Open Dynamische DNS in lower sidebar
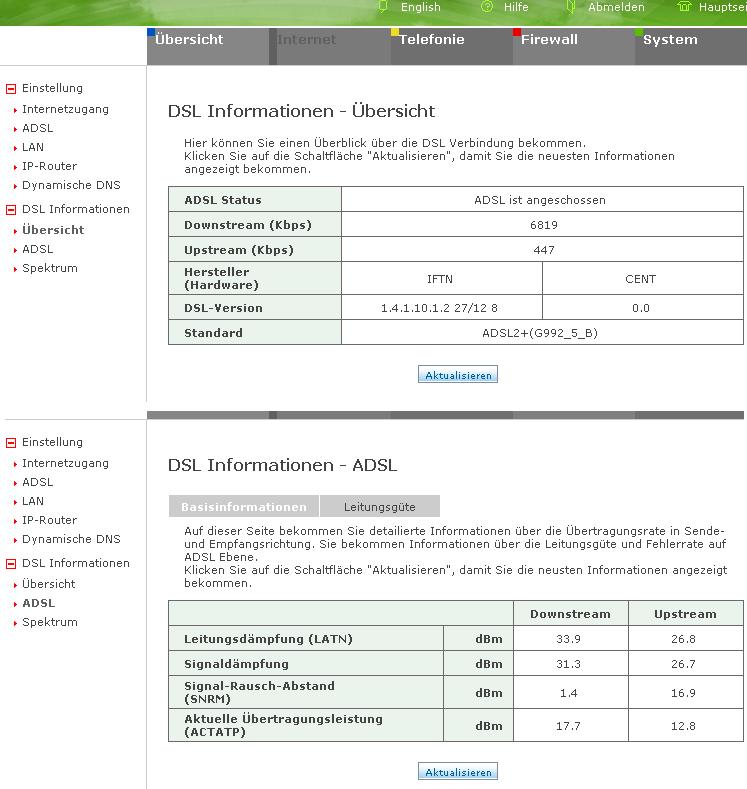The image size is (747, 789). (71, 539)
